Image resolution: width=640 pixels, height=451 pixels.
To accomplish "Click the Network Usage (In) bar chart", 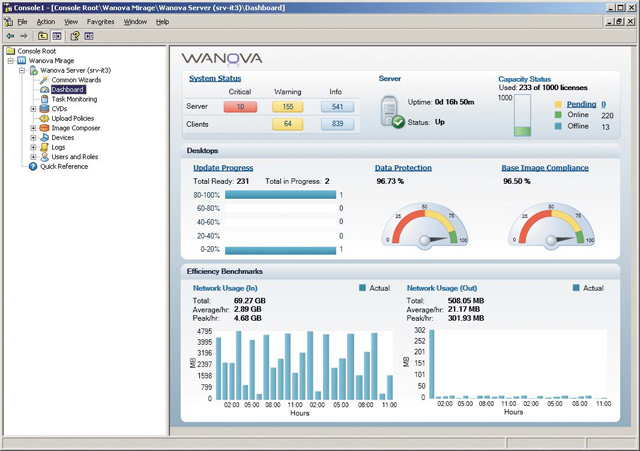I will pyautogui.click(x=304, y=365).
